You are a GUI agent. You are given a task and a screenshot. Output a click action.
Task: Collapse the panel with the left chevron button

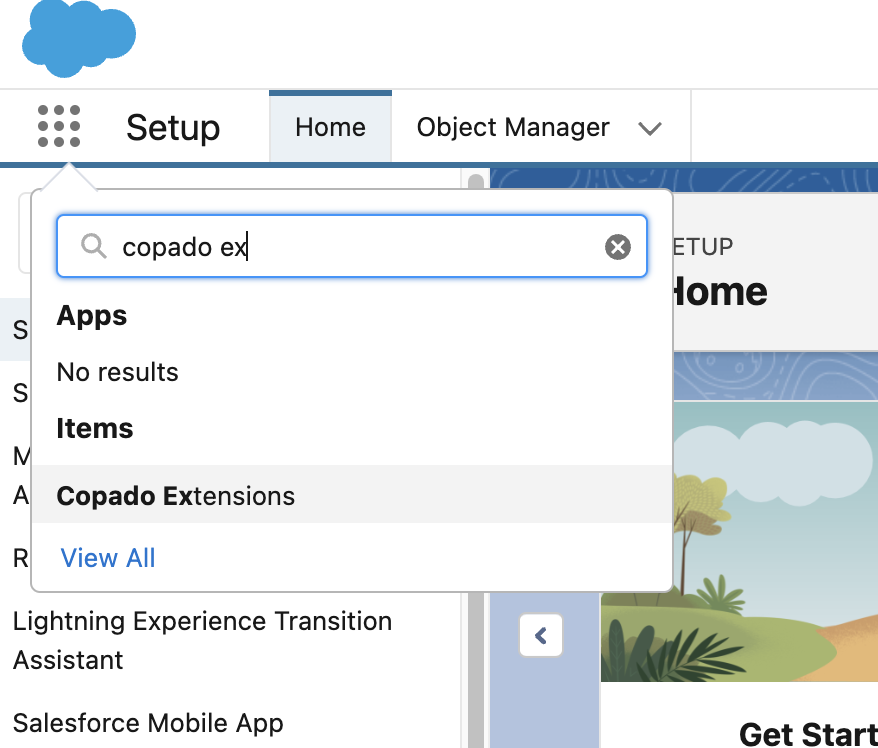tap(541, 635)
